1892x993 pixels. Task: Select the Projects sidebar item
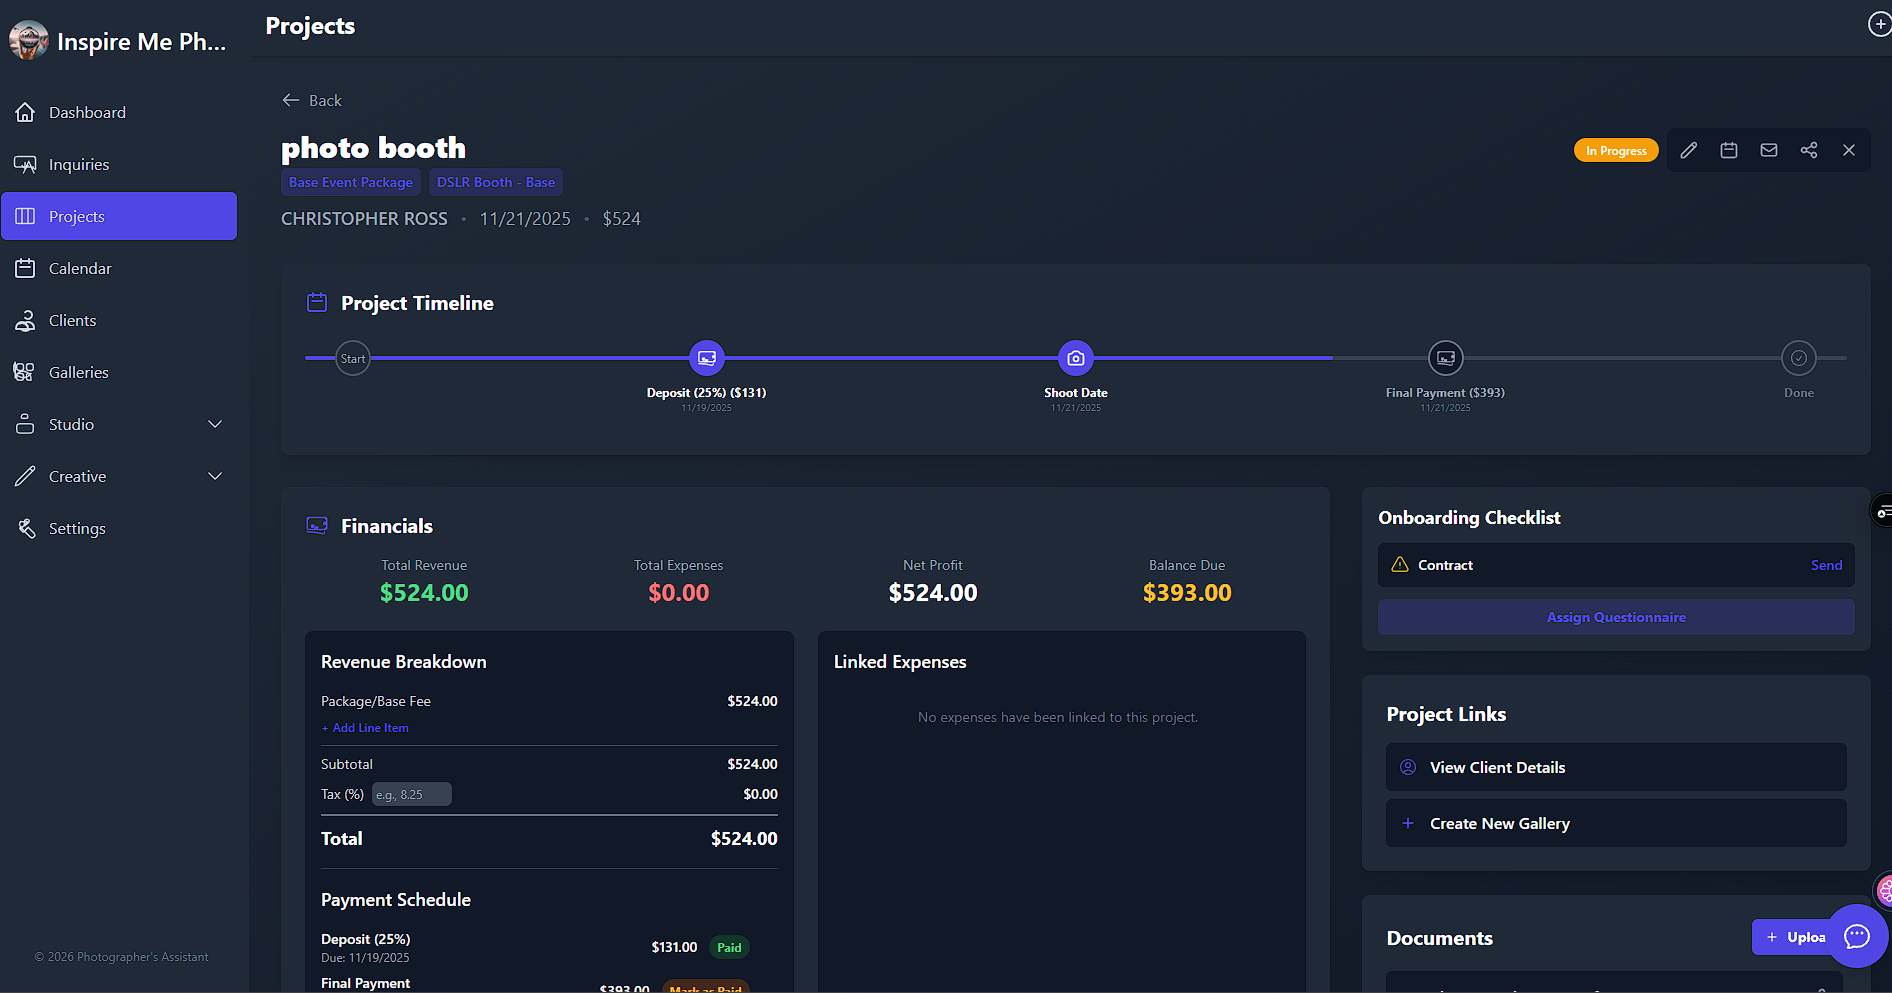(x=119, y=216)
